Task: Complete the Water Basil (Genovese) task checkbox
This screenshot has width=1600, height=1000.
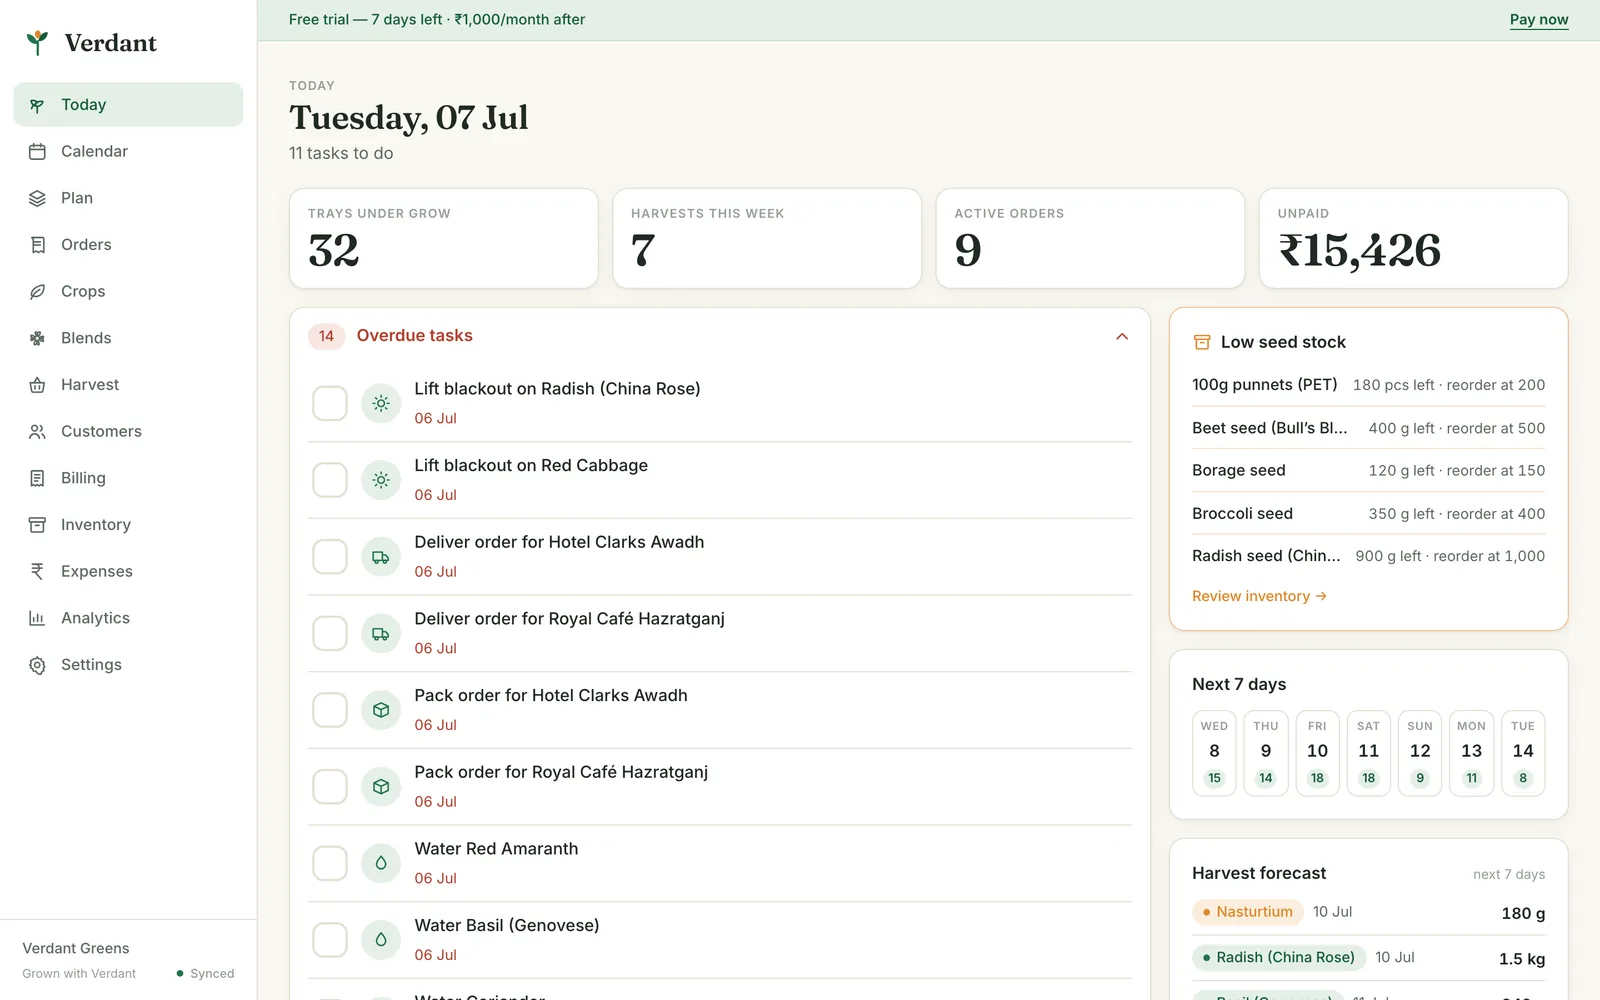Action: 330,940
